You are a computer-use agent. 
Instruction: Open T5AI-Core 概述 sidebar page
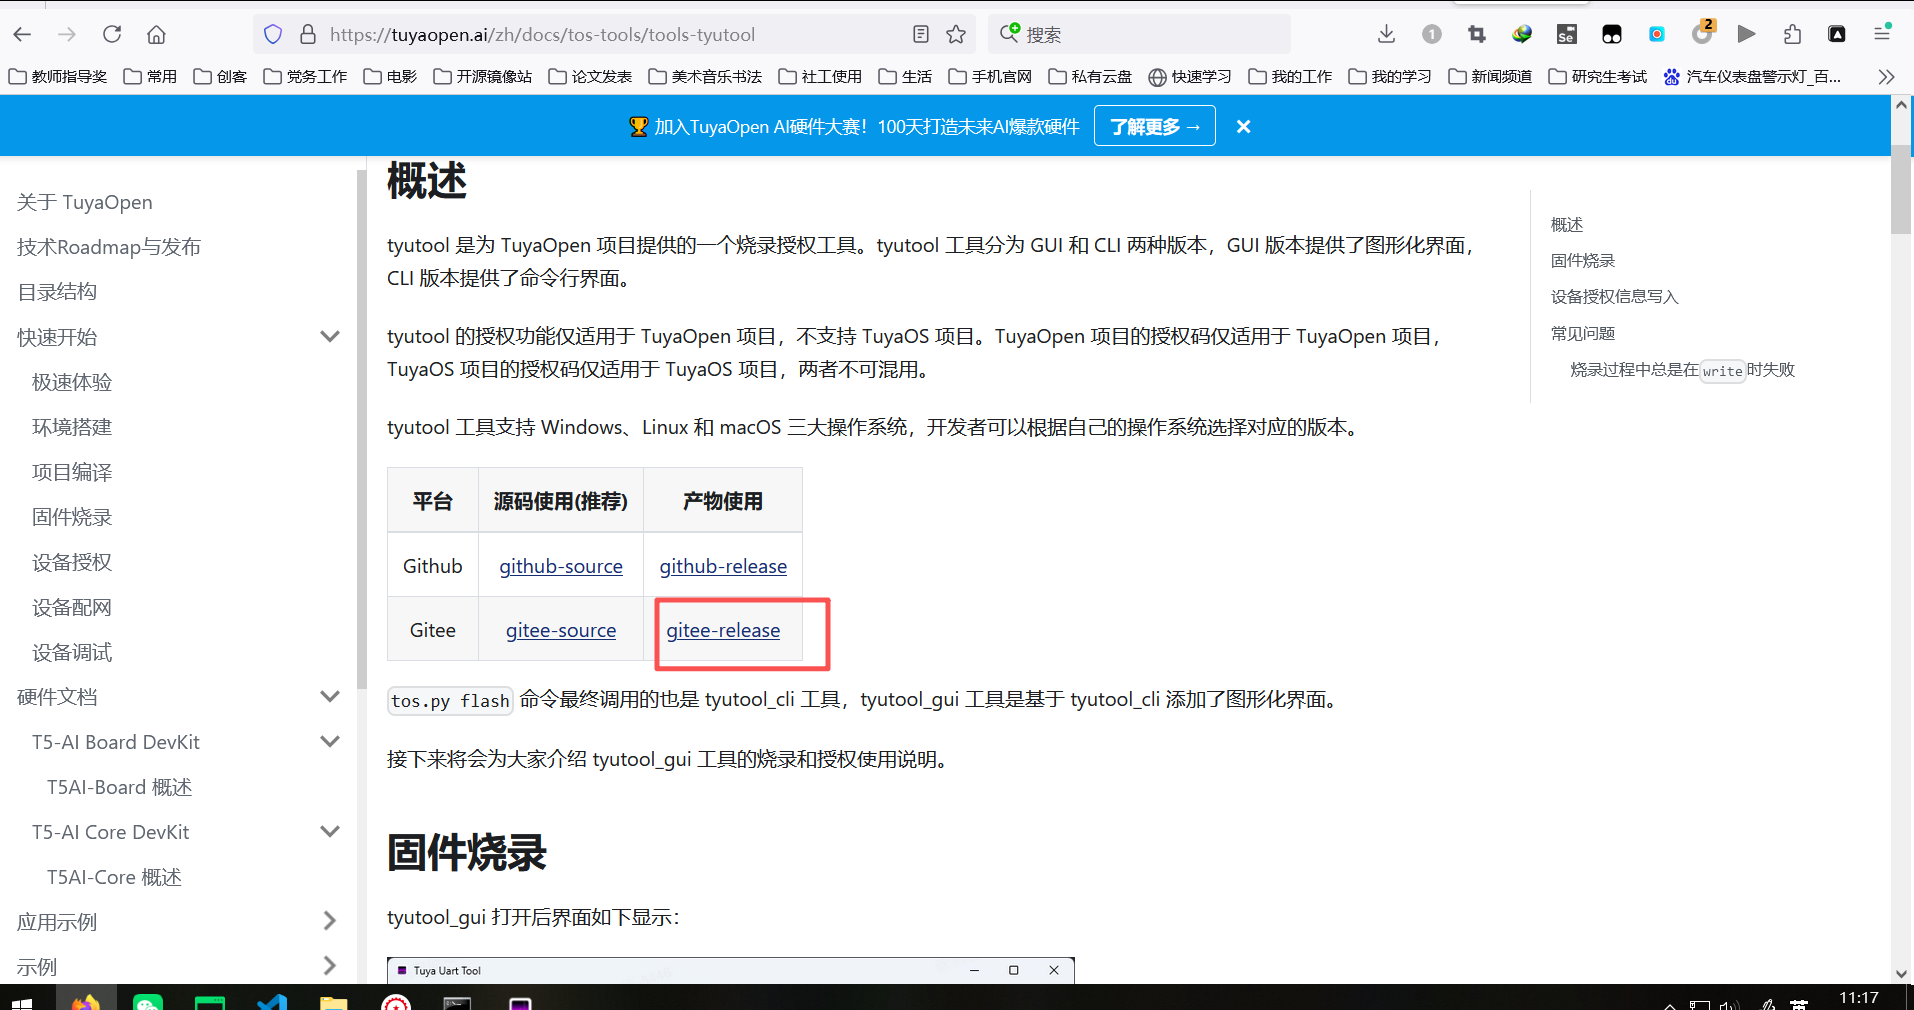pos(114,877)
